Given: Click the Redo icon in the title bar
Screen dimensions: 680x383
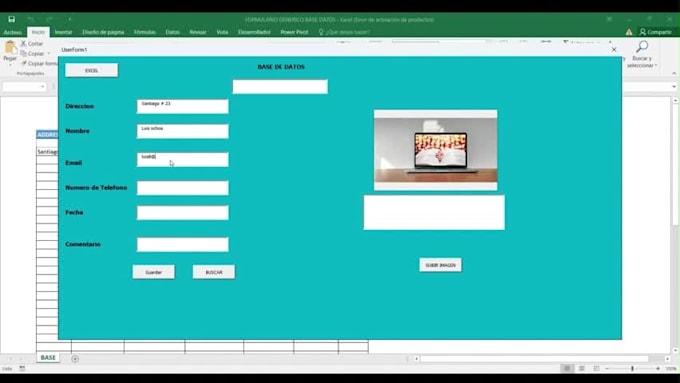Looking at the screenshot, I should [x=49, y=19].
